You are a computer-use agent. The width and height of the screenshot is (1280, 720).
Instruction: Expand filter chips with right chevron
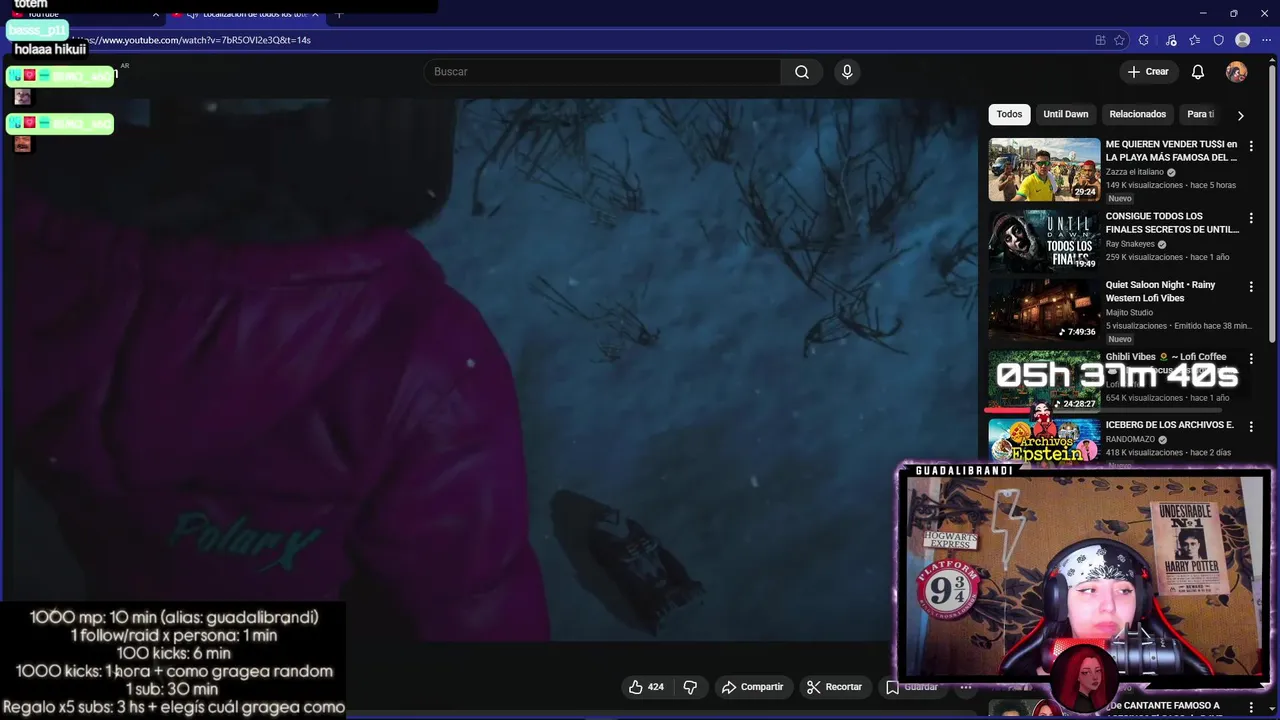(1241, 115)
